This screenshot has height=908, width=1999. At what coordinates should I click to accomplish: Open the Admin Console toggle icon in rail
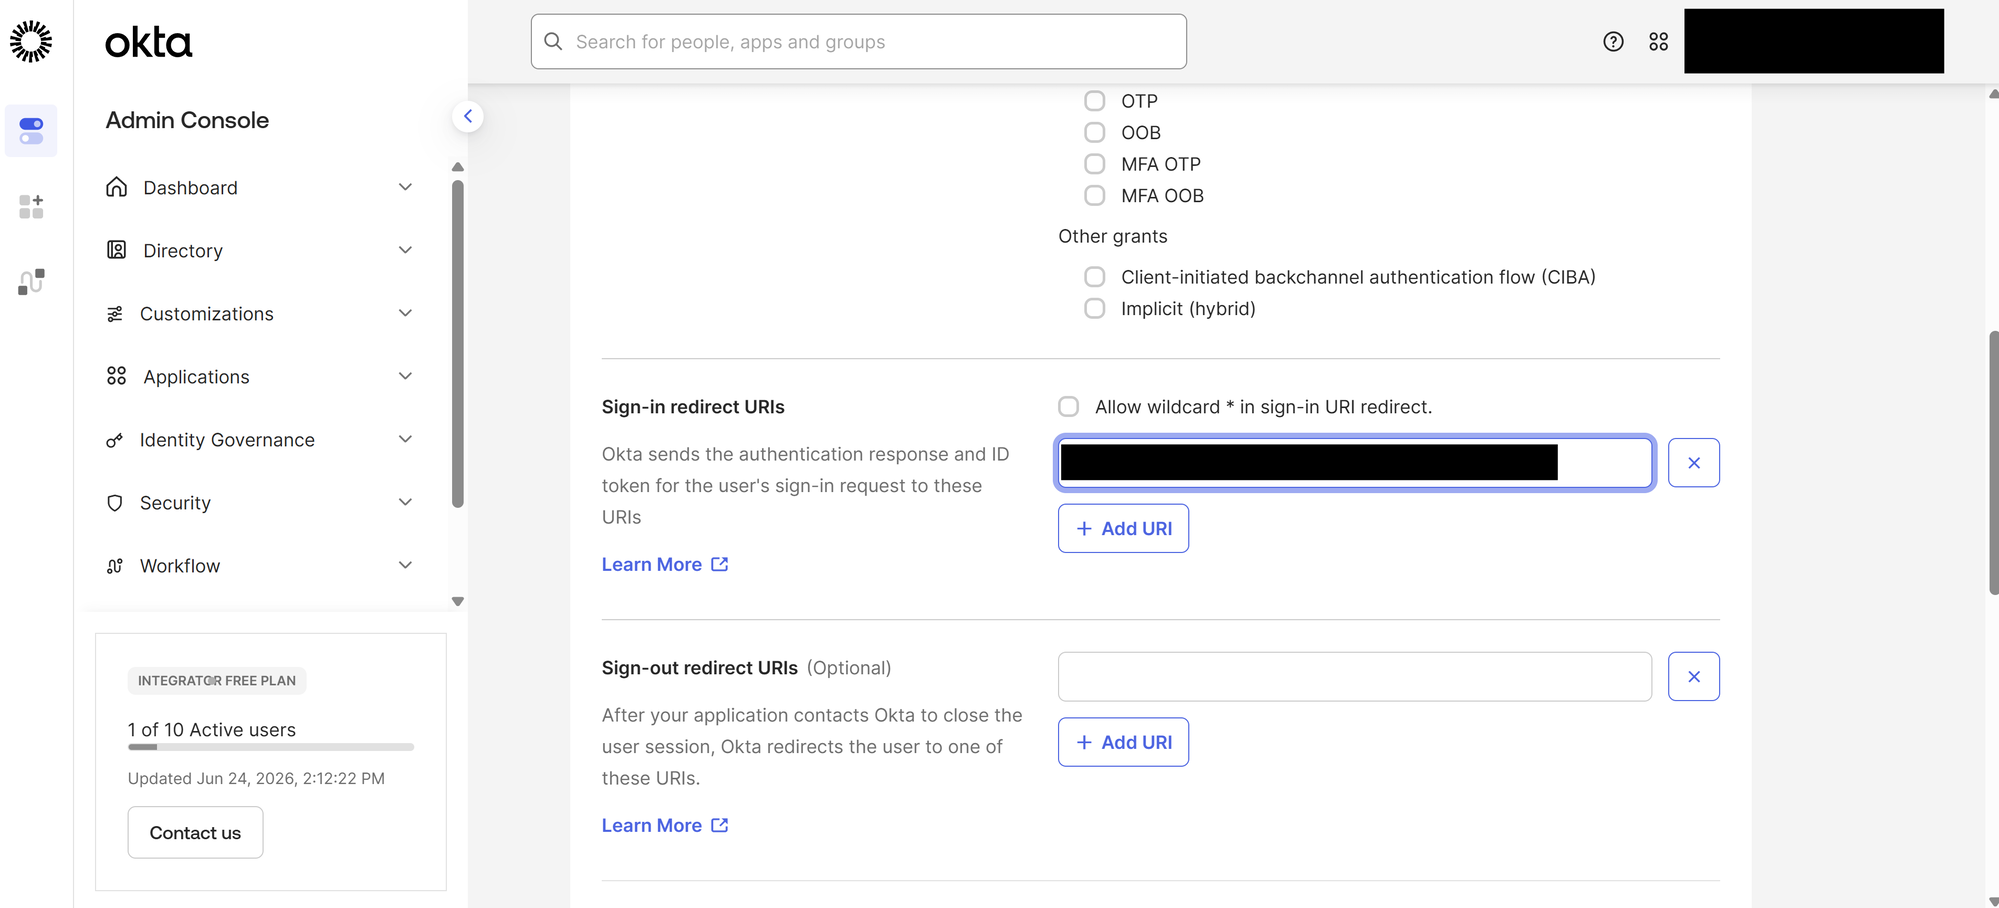[x=31, y=131]
